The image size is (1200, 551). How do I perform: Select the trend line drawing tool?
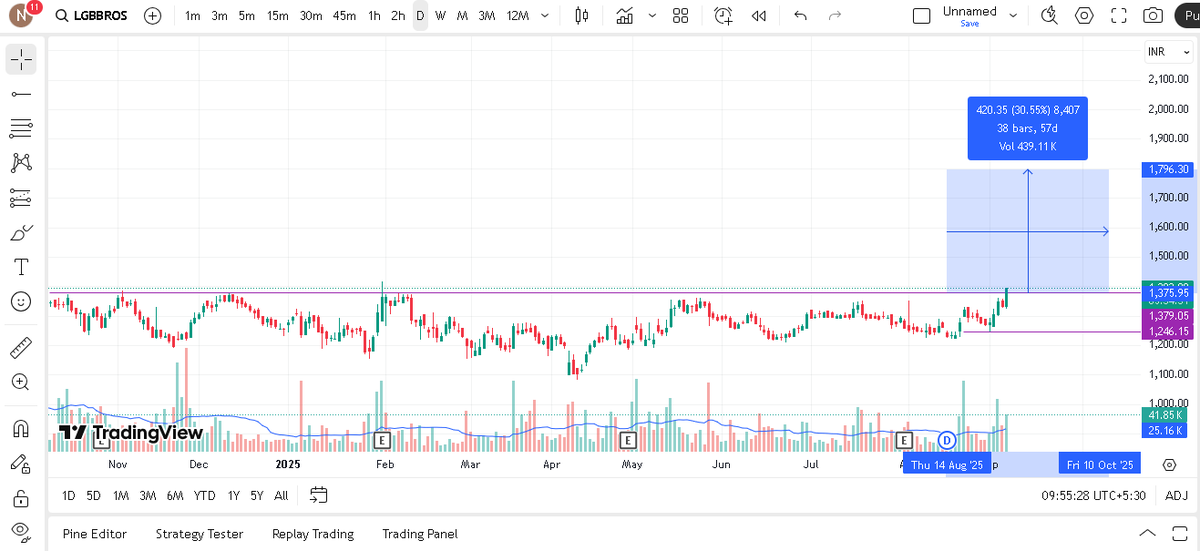(x=21, y=94)
